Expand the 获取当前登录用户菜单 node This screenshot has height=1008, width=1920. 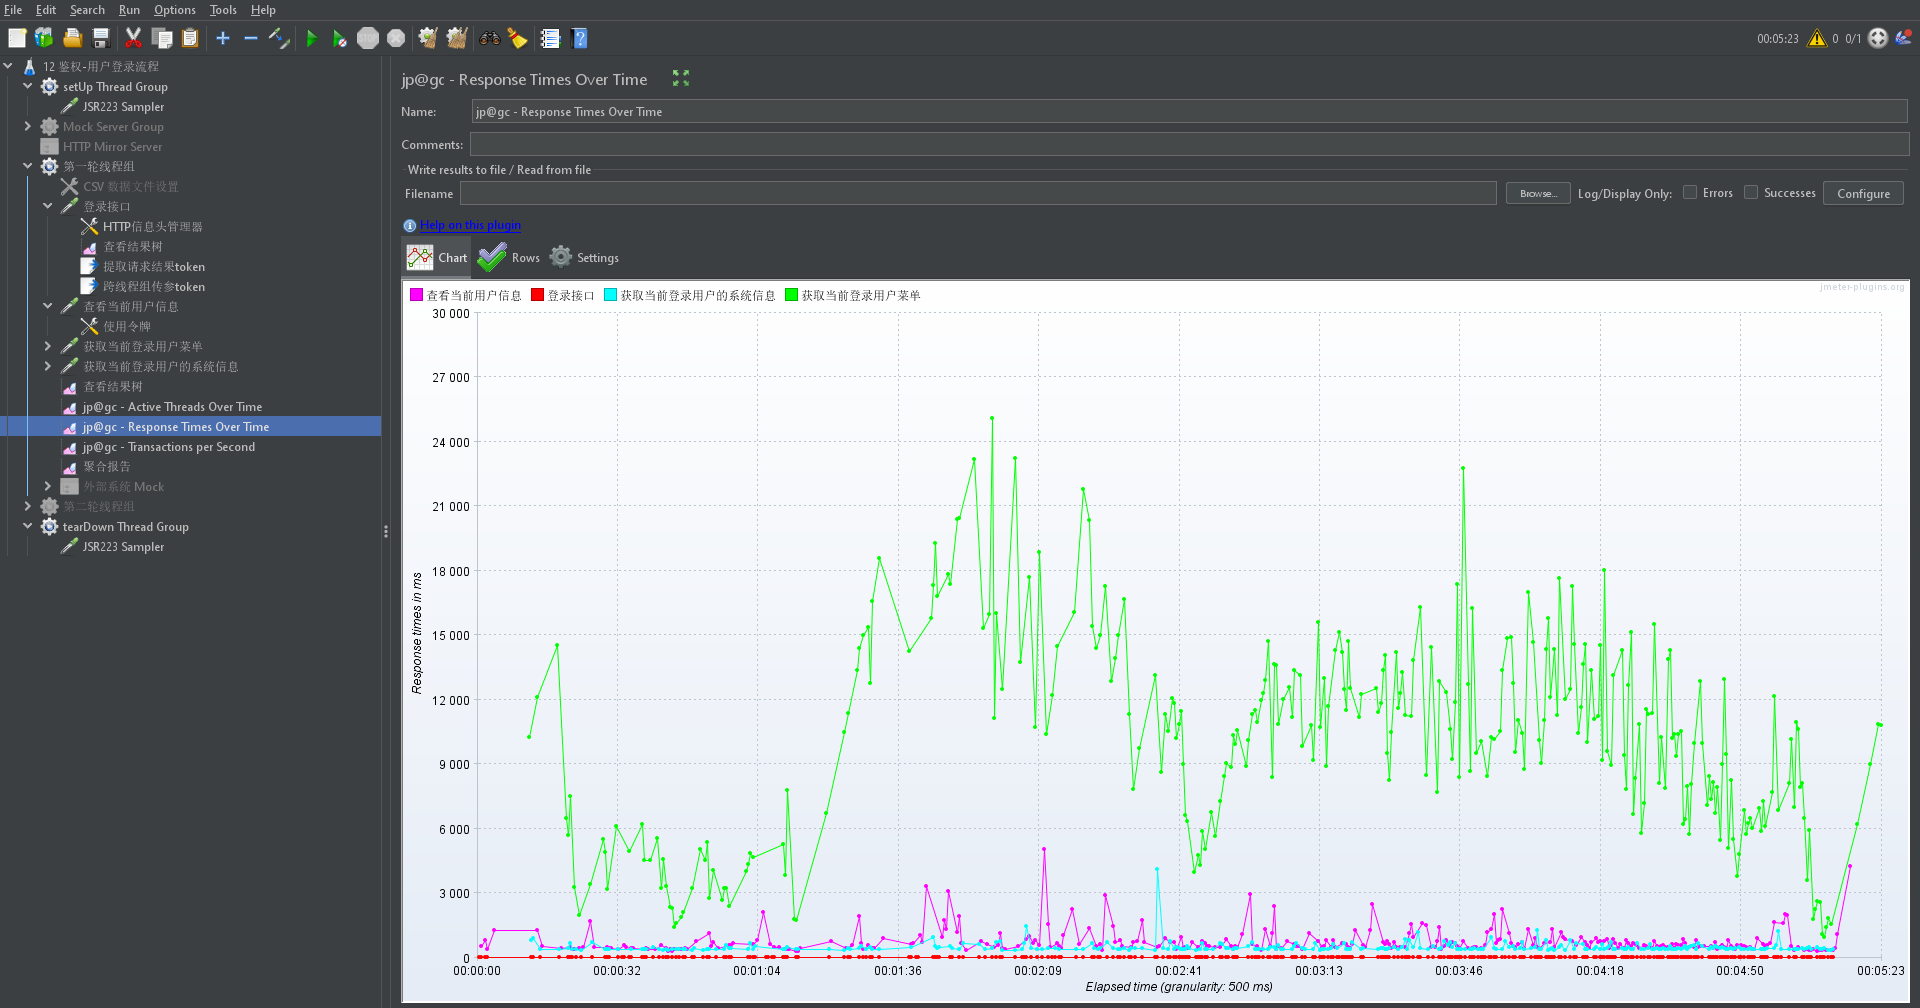point(48,346)
